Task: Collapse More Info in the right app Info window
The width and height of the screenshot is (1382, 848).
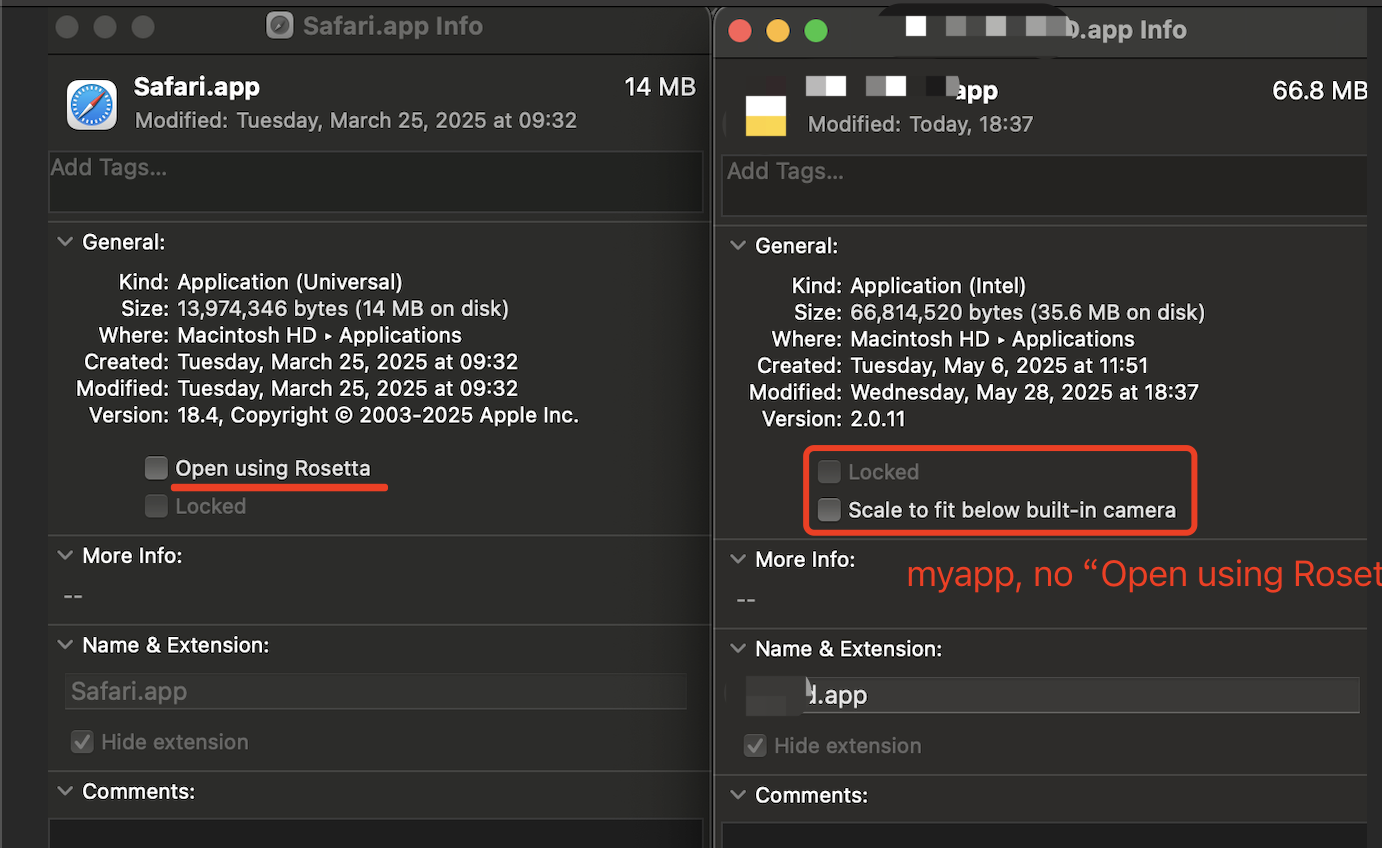Action: 738,559
